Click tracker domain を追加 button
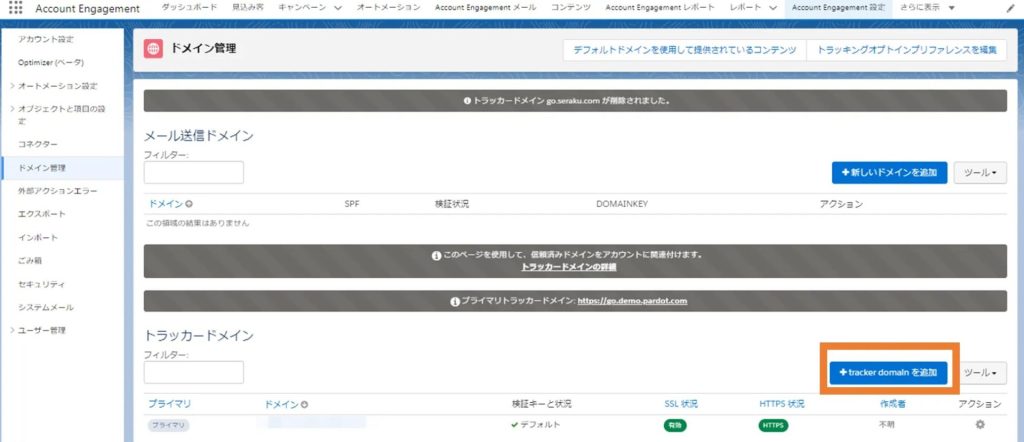This screenshot has height=442, width=1024. pos(888,372)
